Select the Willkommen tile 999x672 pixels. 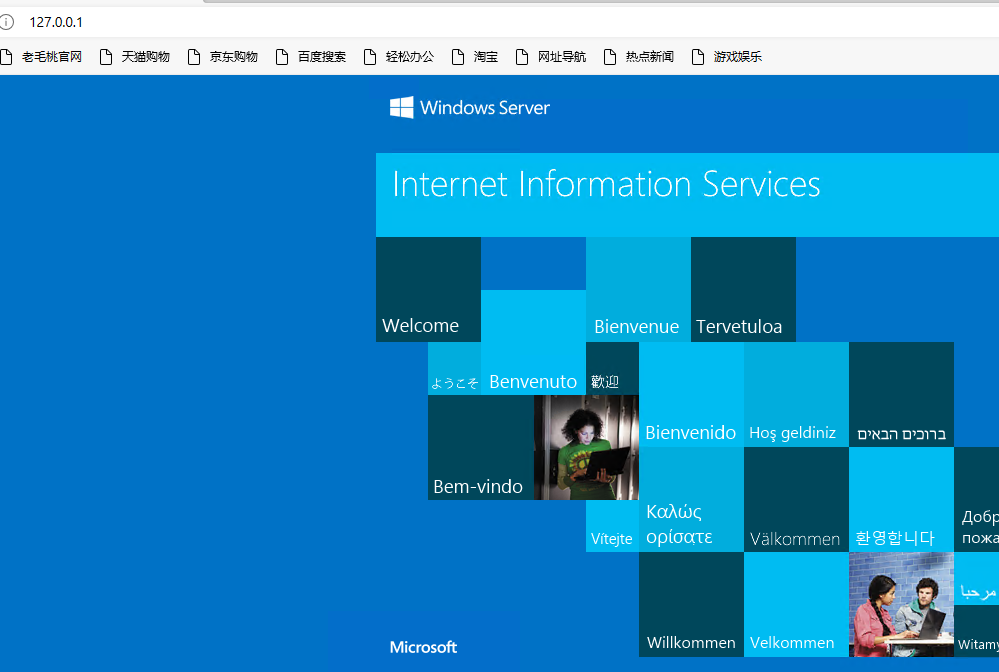[691, 604]
